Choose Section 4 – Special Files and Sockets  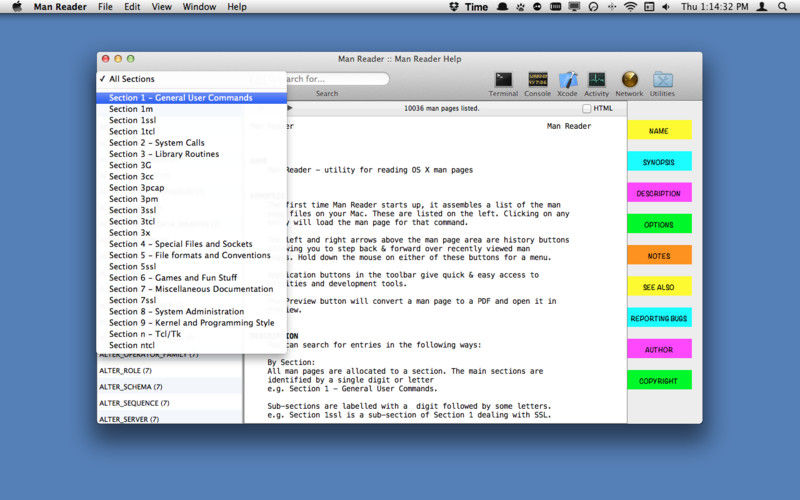191,244
